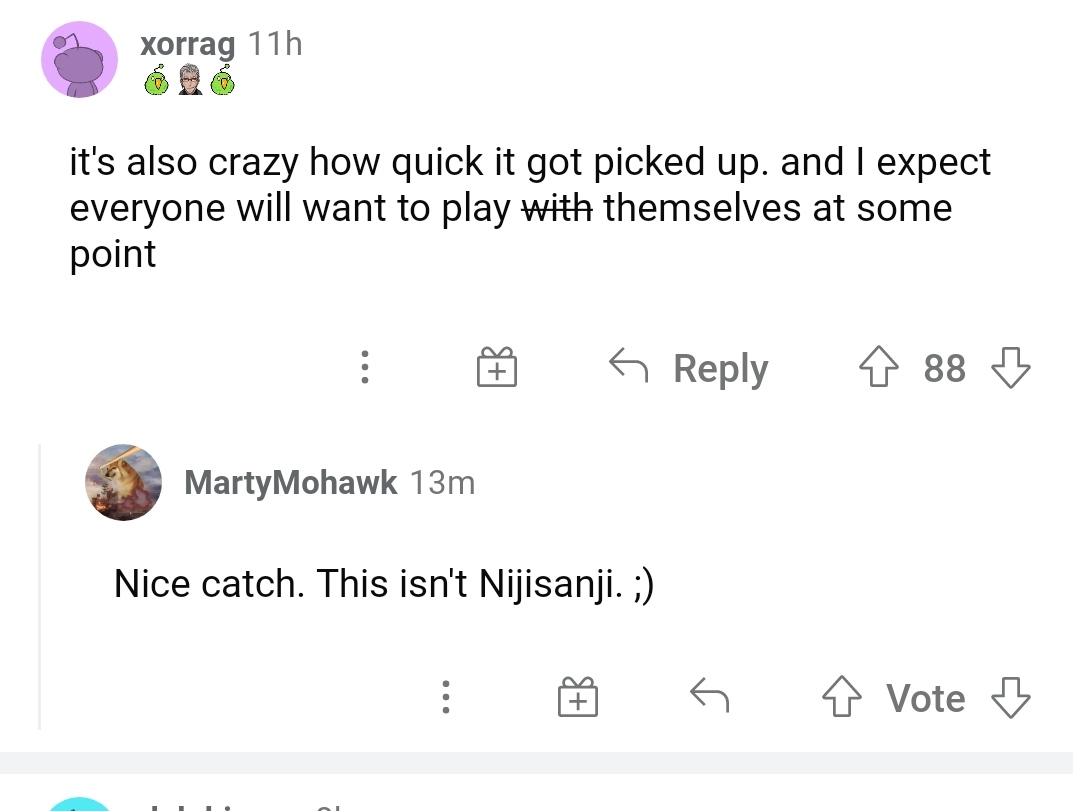This screenshot has width=1073, height=811.
Task: Click the reply arrow on MartyMohawk's comment
Action: 709,695
